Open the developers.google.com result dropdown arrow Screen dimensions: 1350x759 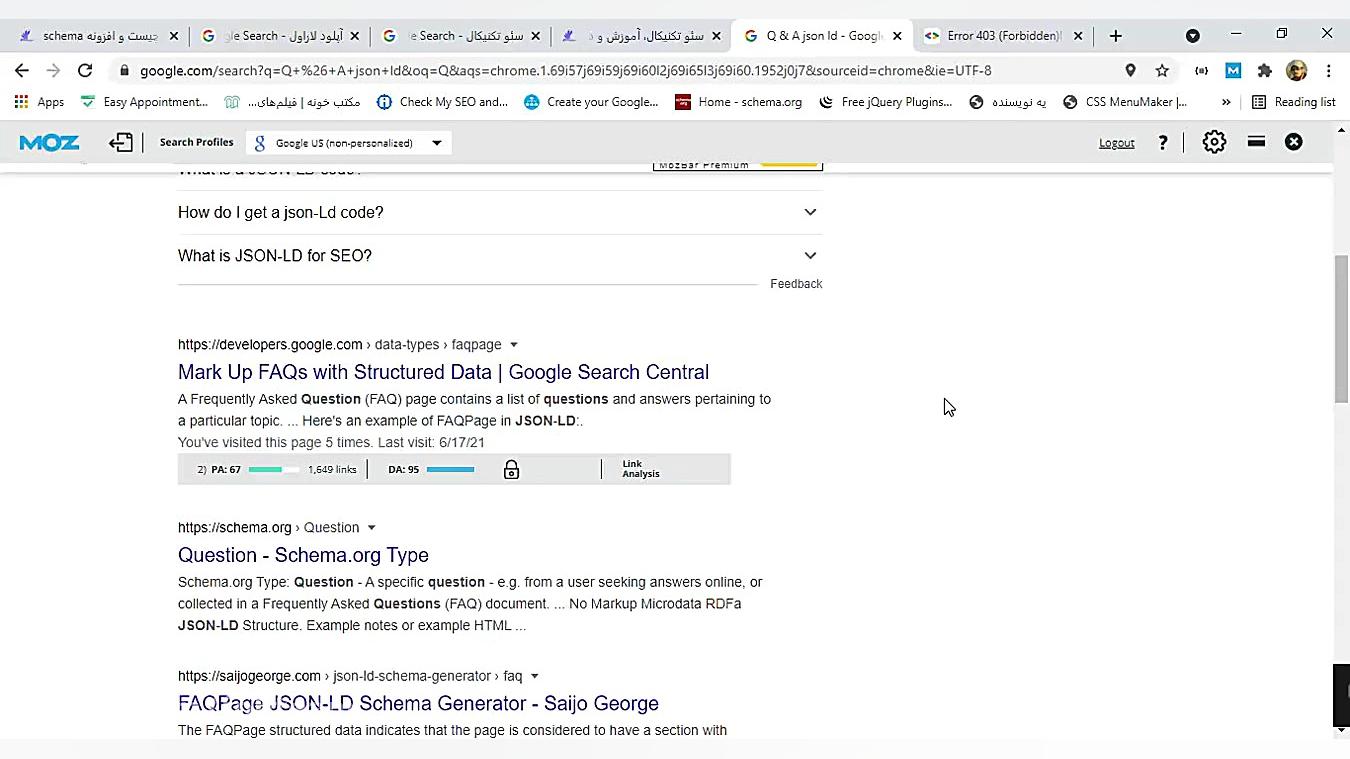[x=514, y=345]
